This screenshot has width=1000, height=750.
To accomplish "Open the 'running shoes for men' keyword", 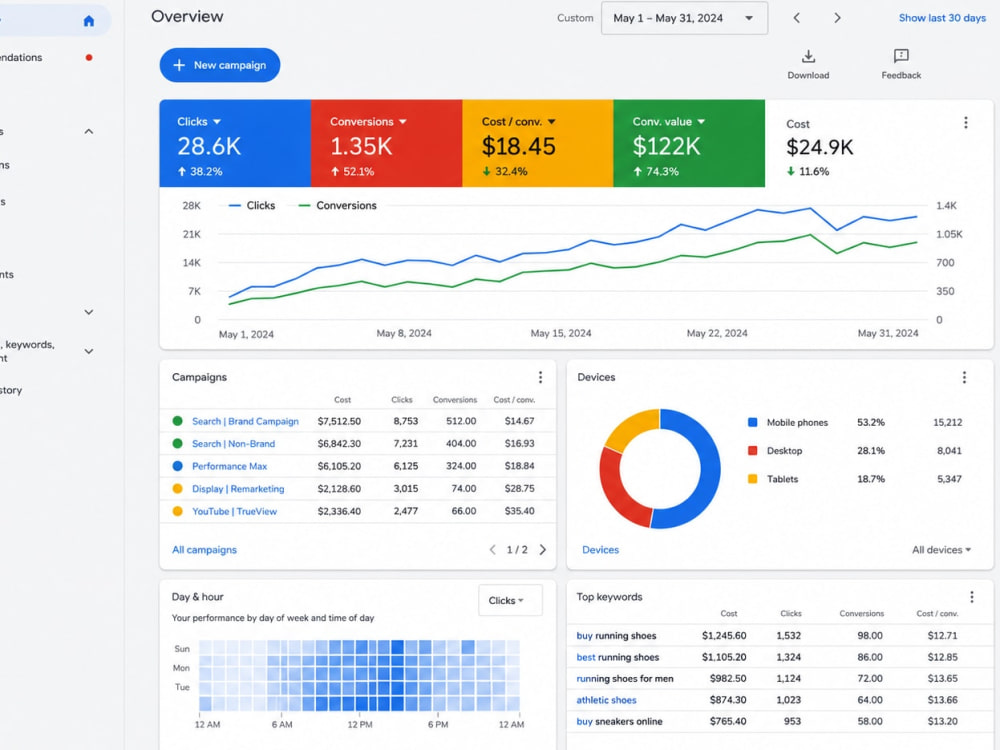I will click(x=624, y=679).
